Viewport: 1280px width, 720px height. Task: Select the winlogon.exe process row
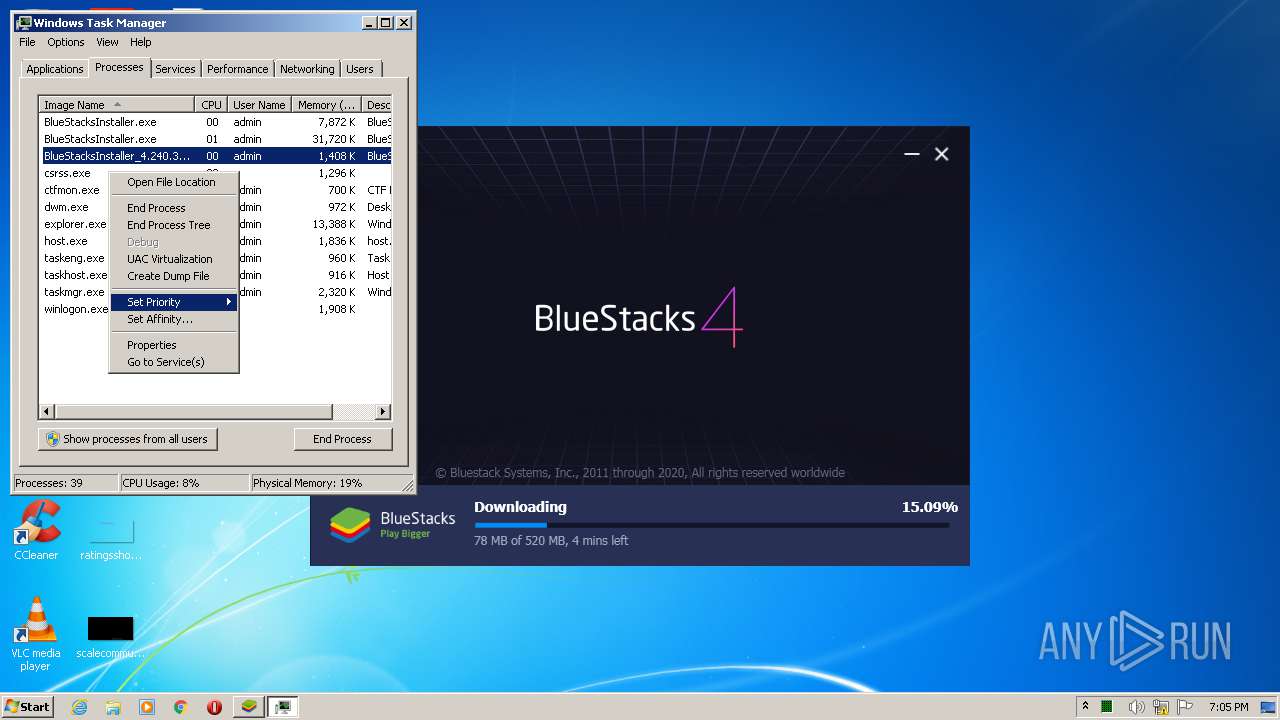coord(215,309)
